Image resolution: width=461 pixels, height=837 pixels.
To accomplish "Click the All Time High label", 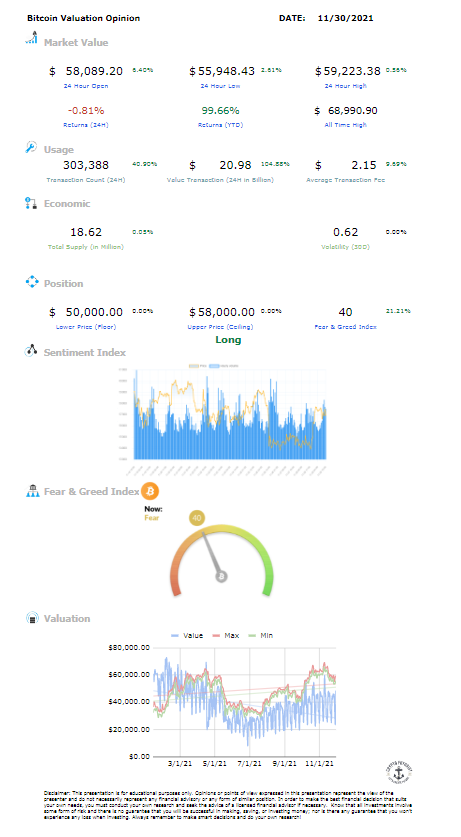I will pyautogui.click(x=346, y=125).
